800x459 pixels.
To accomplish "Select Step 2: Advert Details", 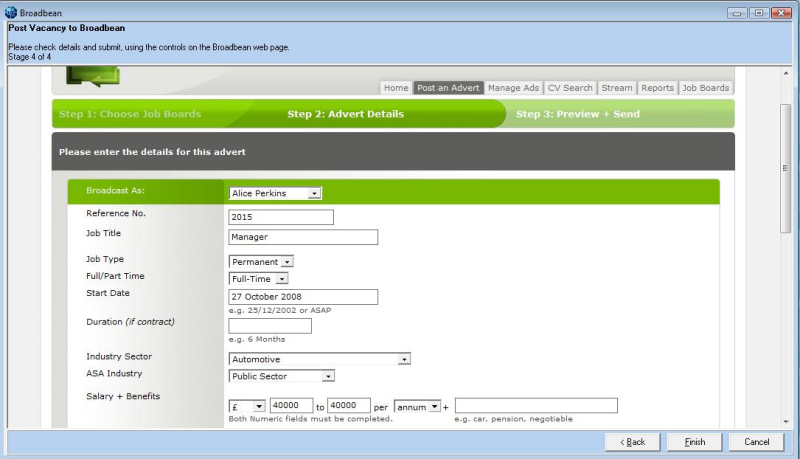I will tap(345, 114).
